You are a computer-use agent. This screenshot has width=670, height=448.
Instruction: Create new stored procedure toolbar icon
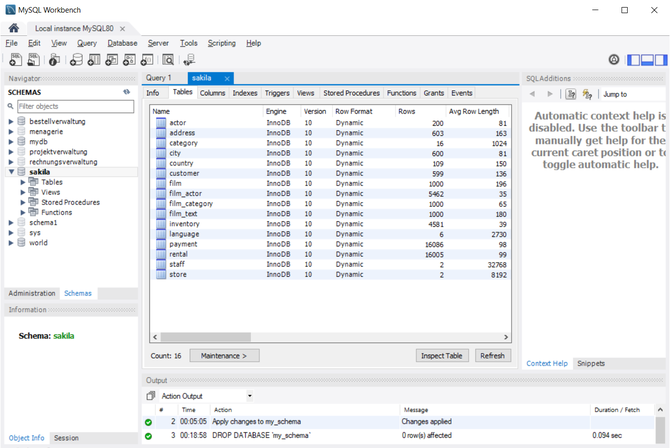pyautogui.click(x=129, y=60)
